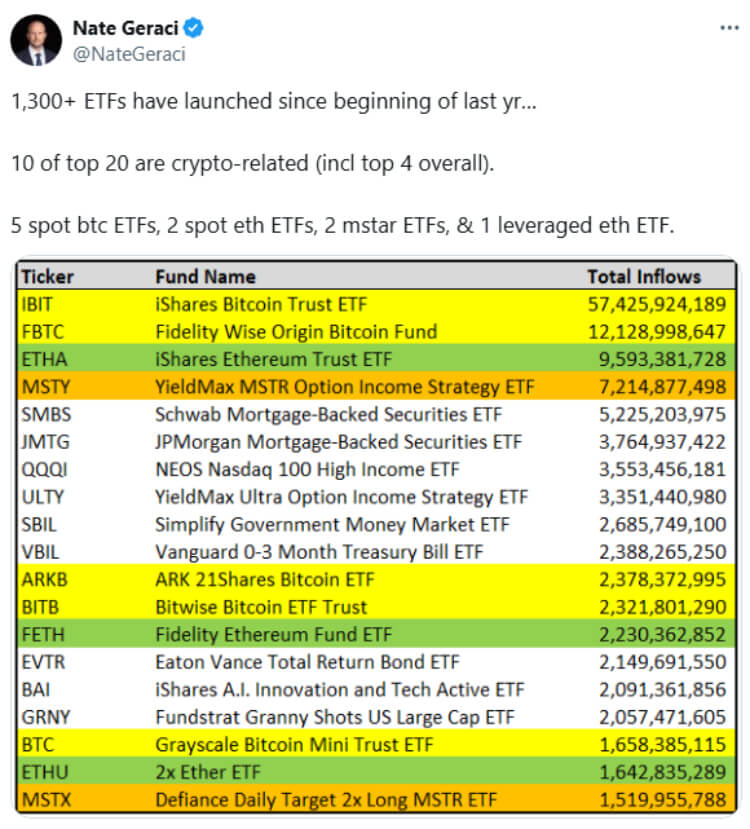
Task: Select the IBIT ticker cell
Action: pyautogui.click(x=37, y=305)
